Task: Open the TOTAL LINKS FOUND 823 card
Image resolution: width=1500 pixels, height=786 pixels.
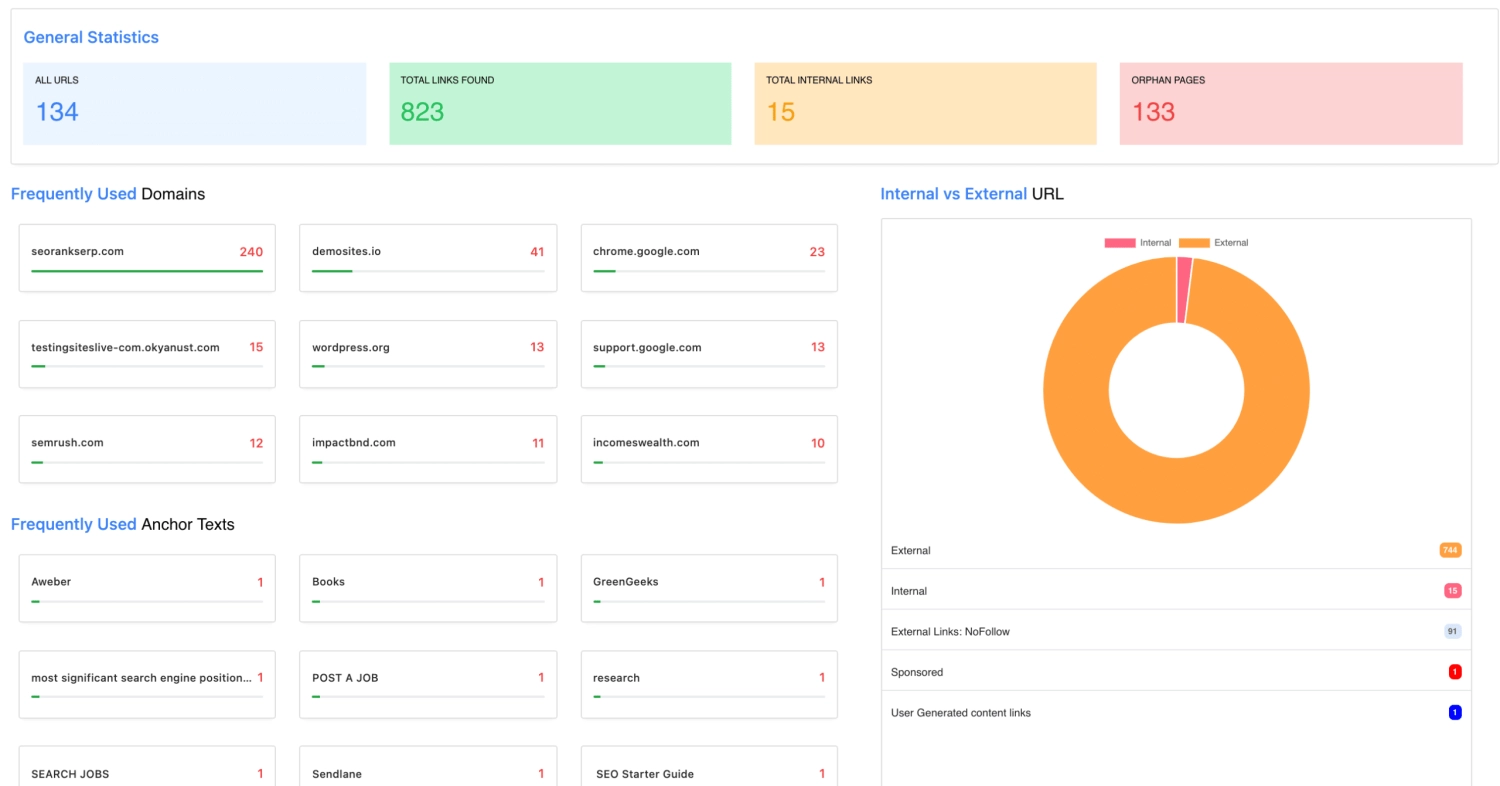Action: pos(560,104)
